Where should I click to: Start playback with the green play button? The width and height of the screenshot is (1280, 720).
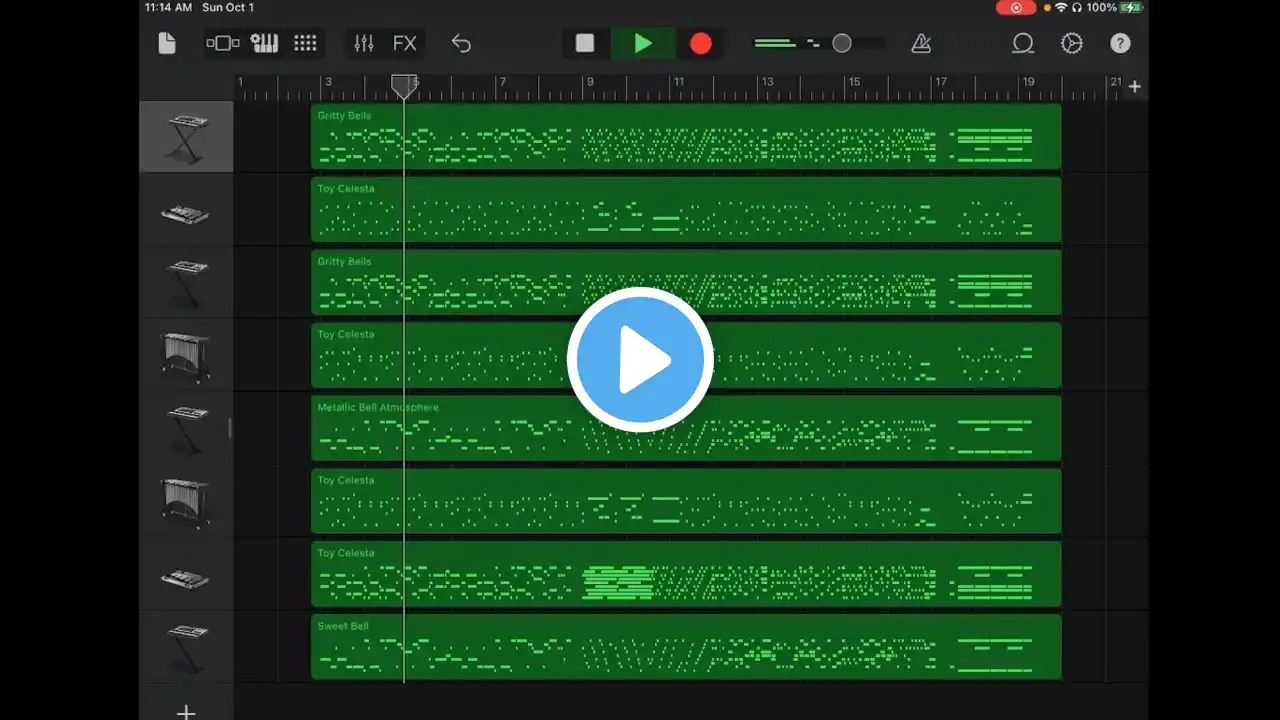pos(643,43)
